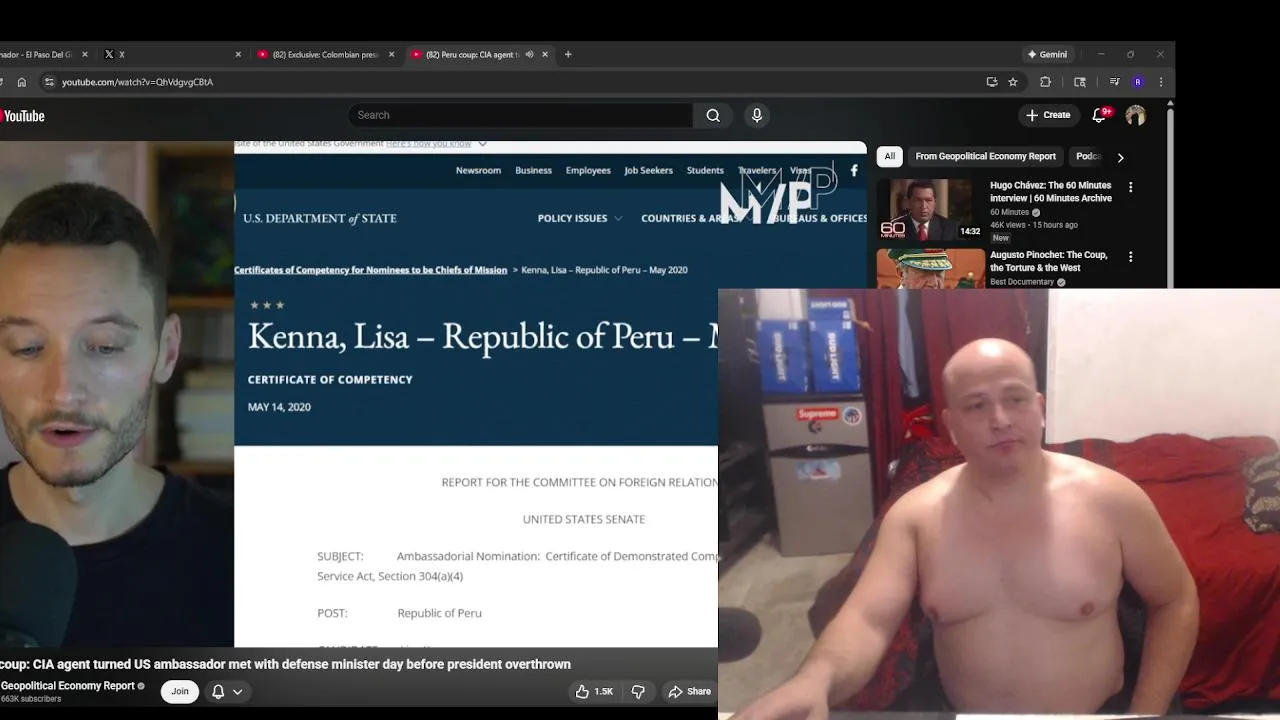The width and height of the screenshot is (1280, 720).
Task: Focus the YouTube search field
Action: coord(520,115)
